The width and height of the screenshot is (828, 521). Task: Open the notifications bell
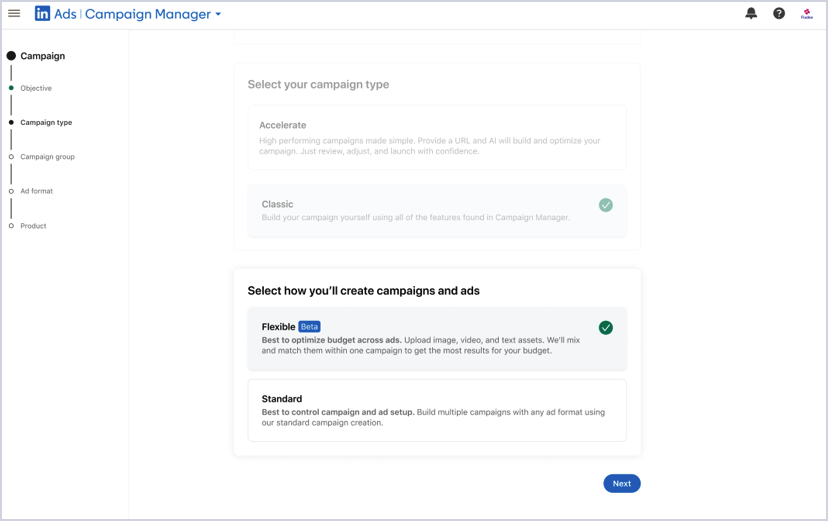click(751, 14)
